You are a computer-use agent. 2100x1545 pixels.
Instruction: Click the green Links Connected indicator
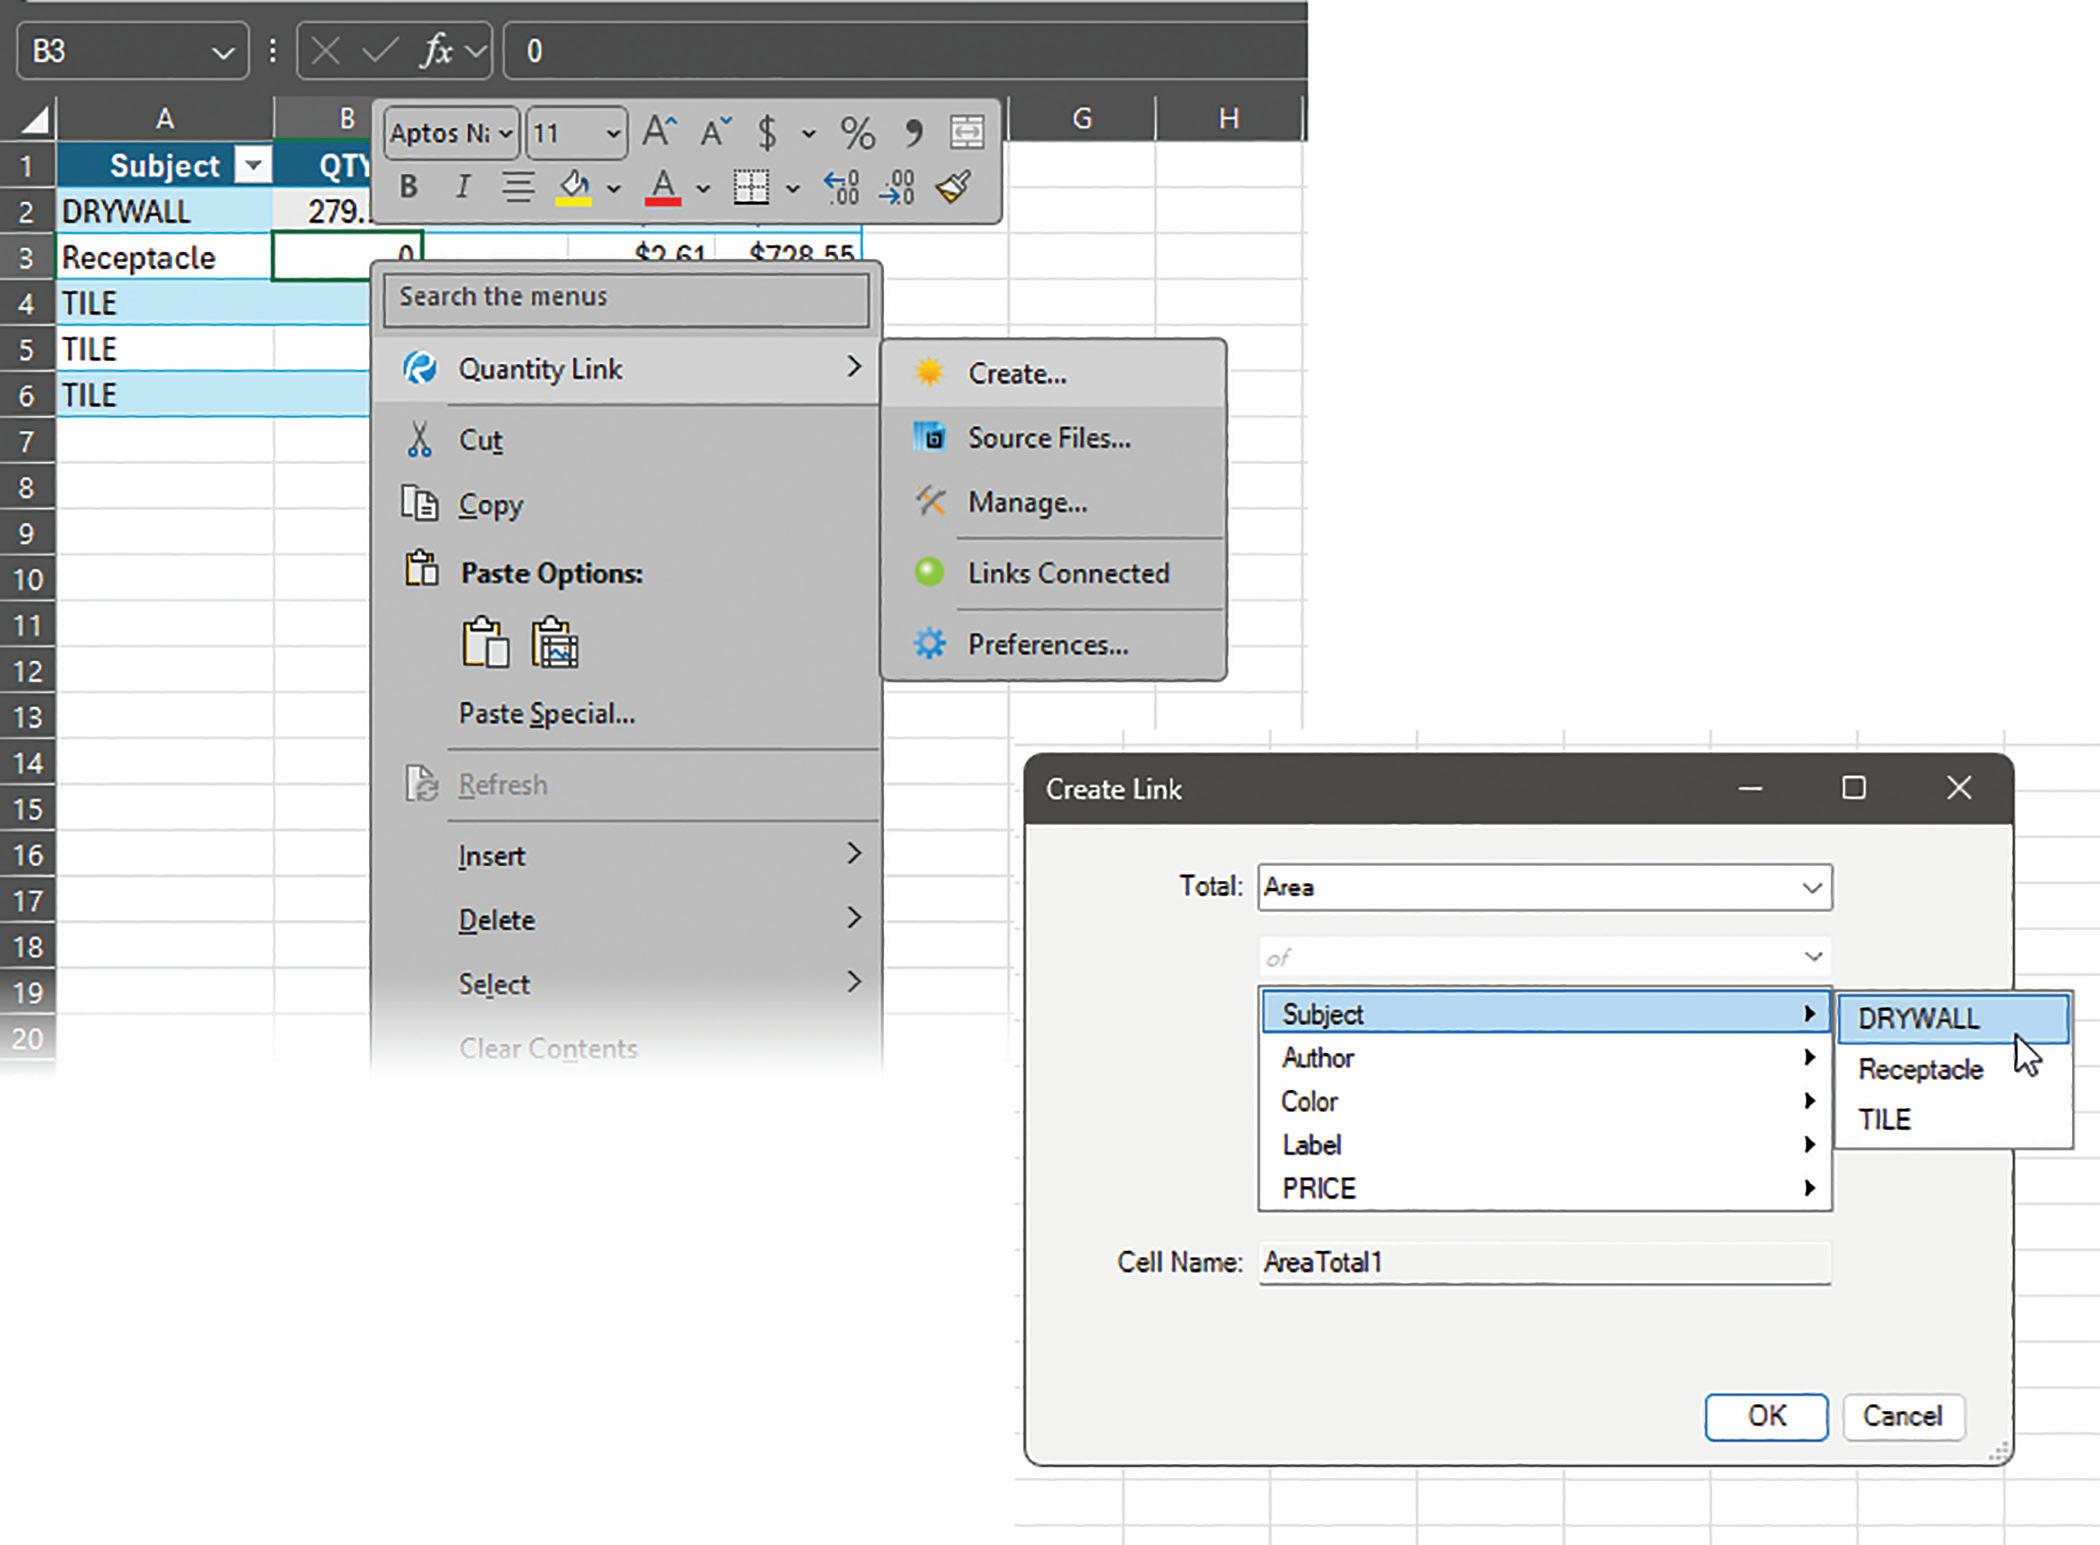click(x=929, y=572)
